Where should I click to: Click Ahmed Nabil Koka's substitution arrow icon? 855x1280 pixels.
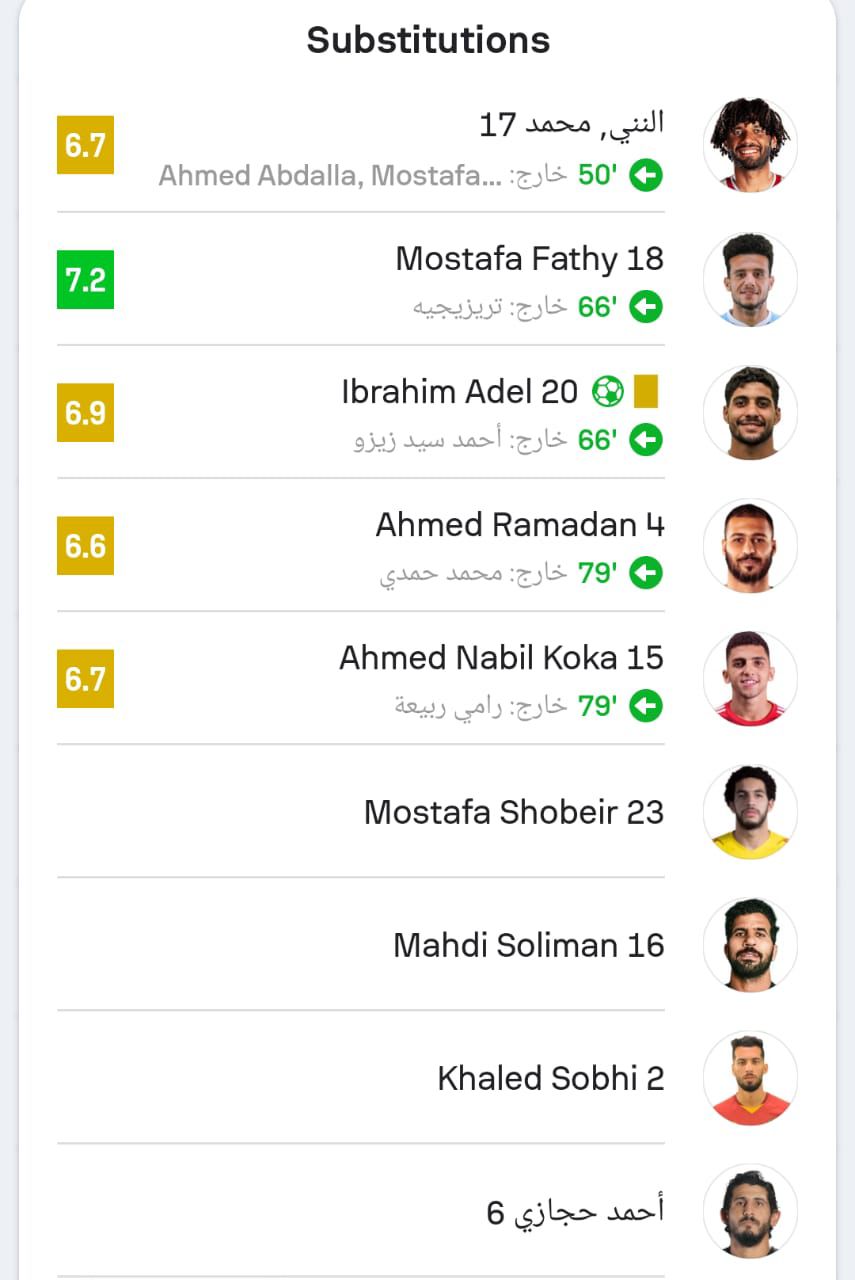646,706
